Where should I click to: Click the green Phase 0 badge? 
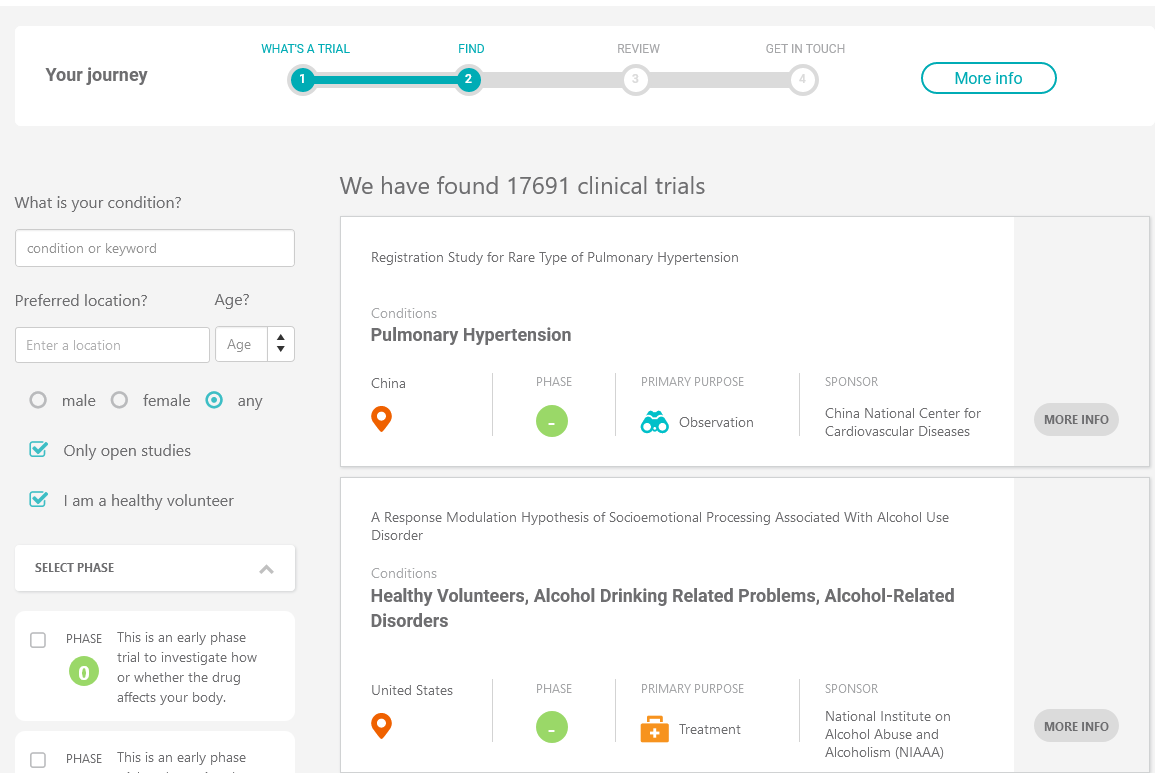tap(84, 671)
